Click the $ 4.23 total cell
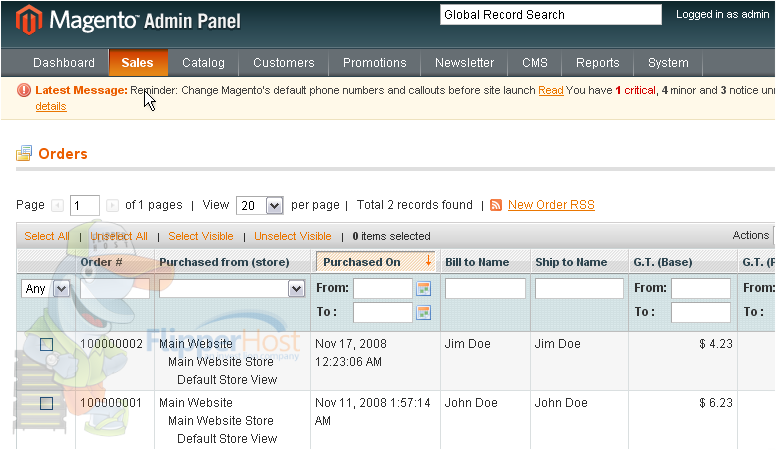 pos(716,344)
